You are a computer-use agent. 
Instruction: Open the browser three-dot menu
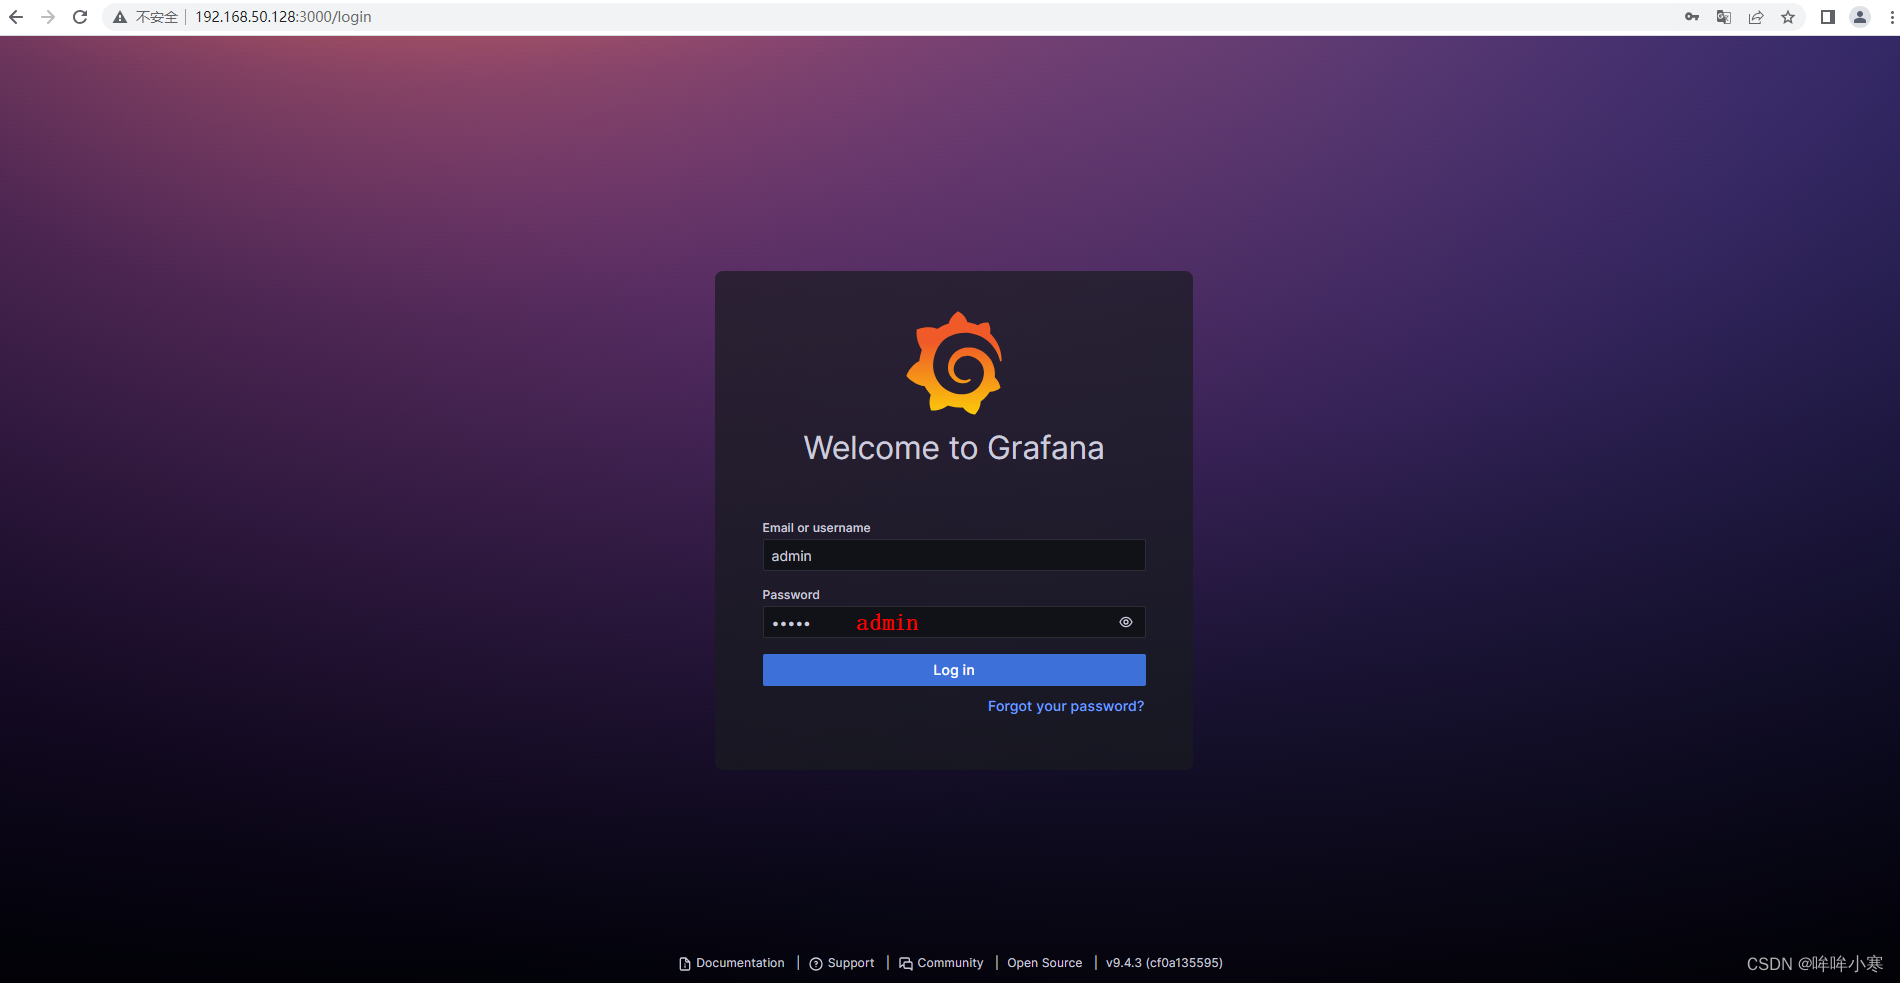(x=1889, y=17)
